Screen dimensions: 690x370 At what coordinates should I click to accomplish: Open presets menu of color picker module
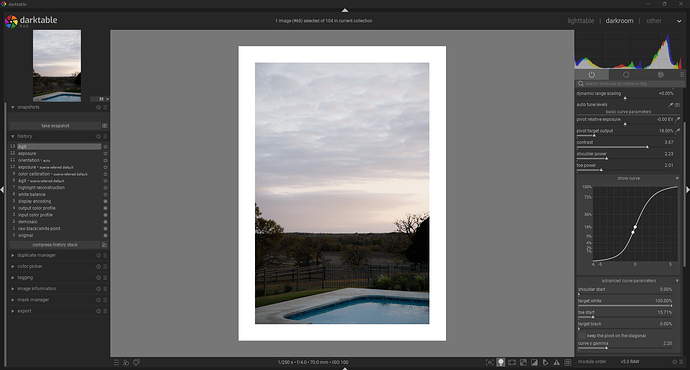point(105,267)
